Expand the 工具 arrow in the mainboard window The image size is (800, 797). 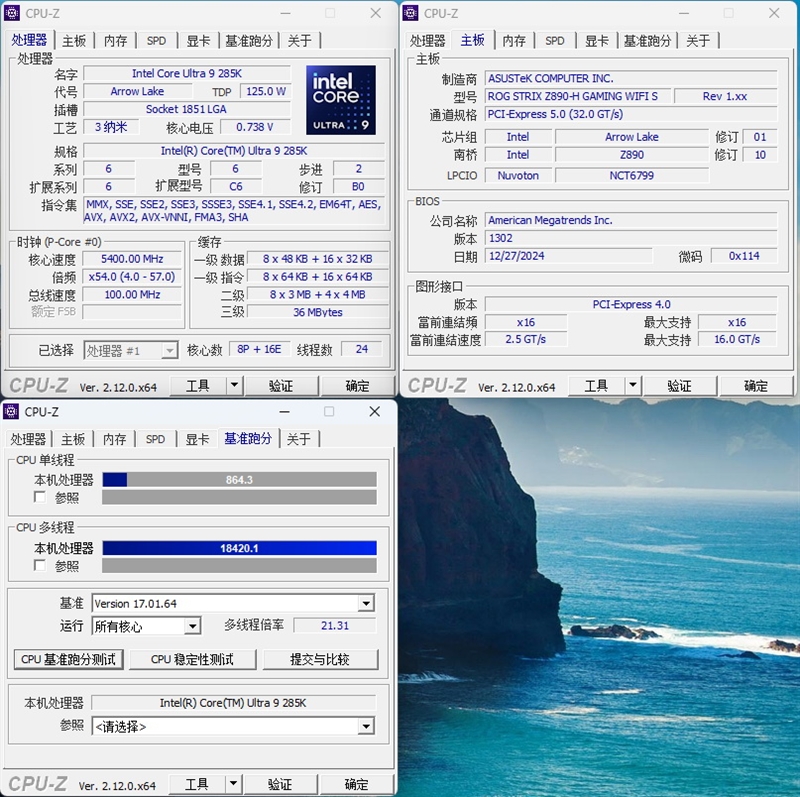pyautogui.click(x=633, y=385)
